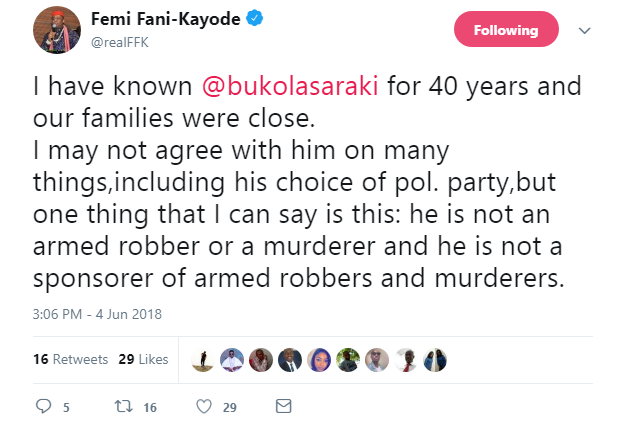Click the second liker avatar in the row

coord(231,360)
